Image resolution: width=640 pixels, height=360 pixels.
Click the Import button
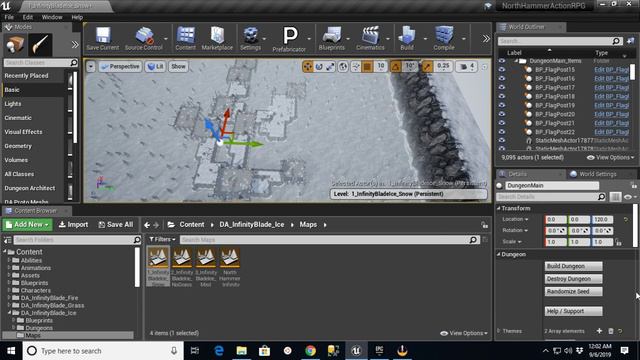pyautogui.click(x=73, y=224)
